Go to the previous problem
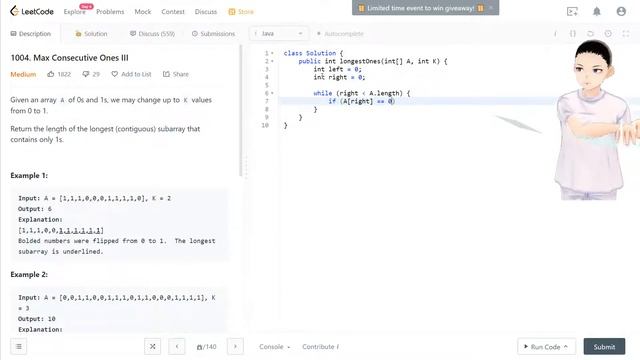640x360 pixels. click(177, 347)
